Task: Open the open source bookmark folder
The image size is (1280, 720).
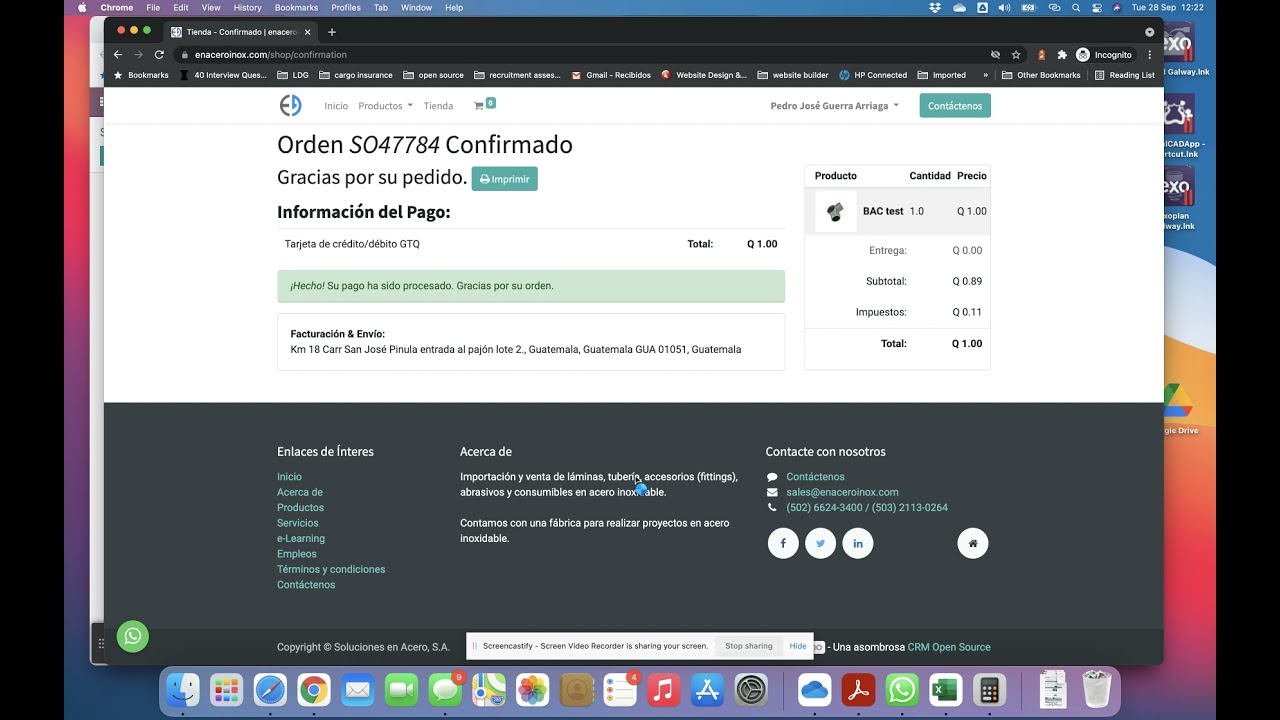Action: click(x=434, y=75)
